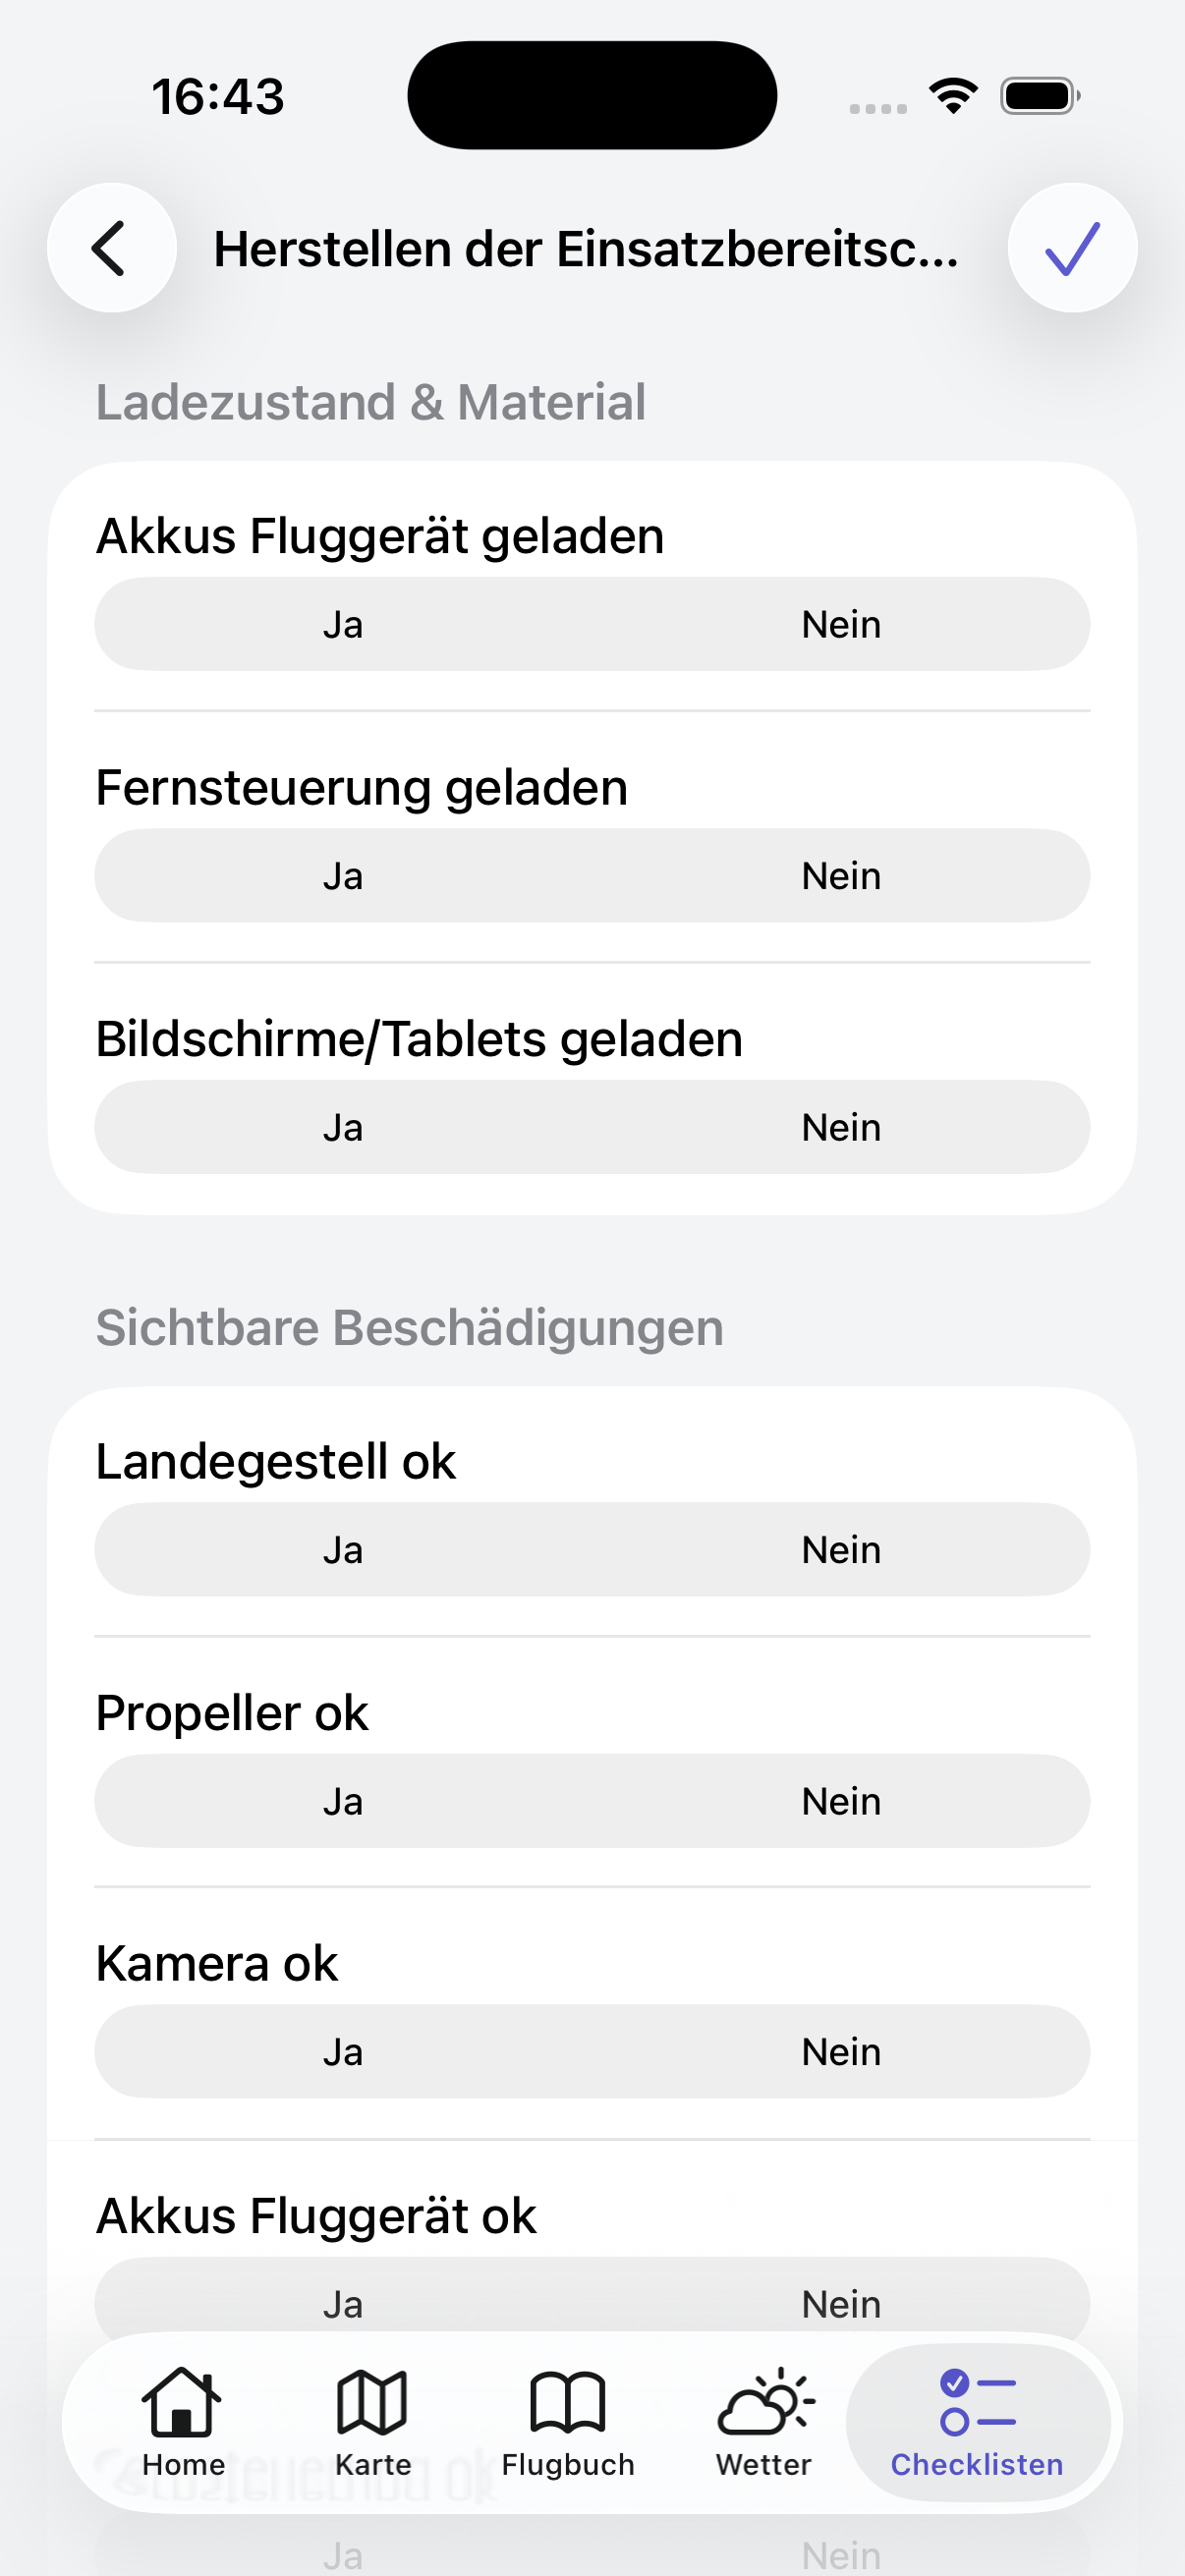Confirm checklist with the checkmark icon

click(1072, 248)
